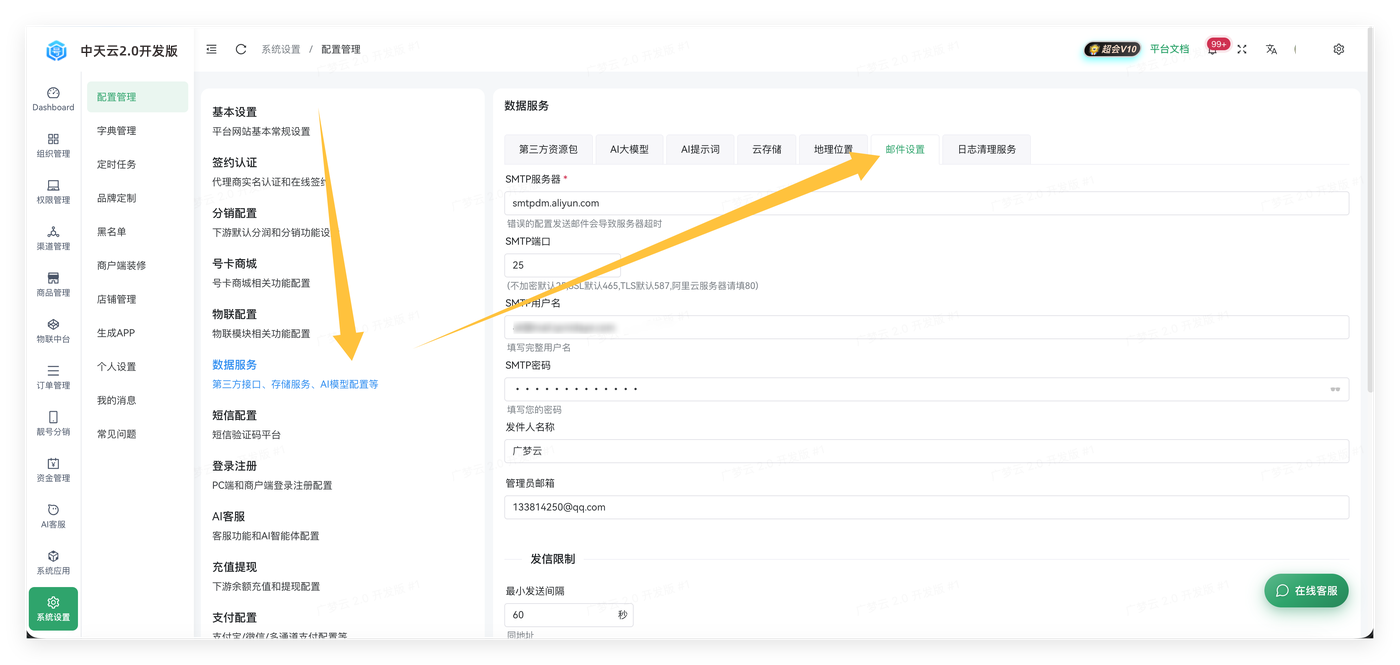Image resolution: width=1400 pixels, height=665 pixels.
Task: Open 商品管理 in the sidebar
Action: click(x=53, y=284)
